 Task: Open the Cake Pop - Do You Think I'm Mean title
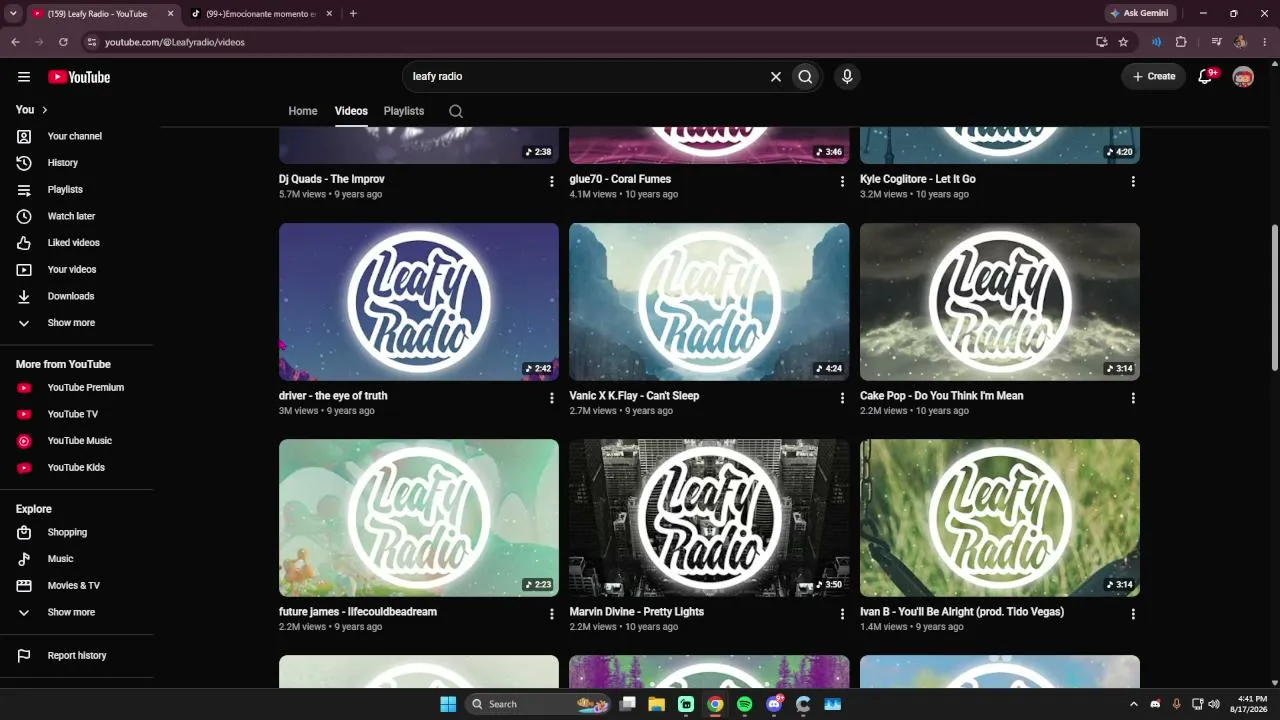coord(941,396)
